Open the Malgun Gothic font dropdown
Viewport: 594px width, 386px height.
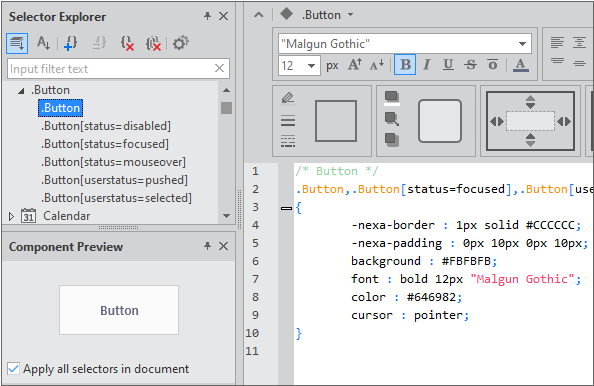(x=522, y=44)
